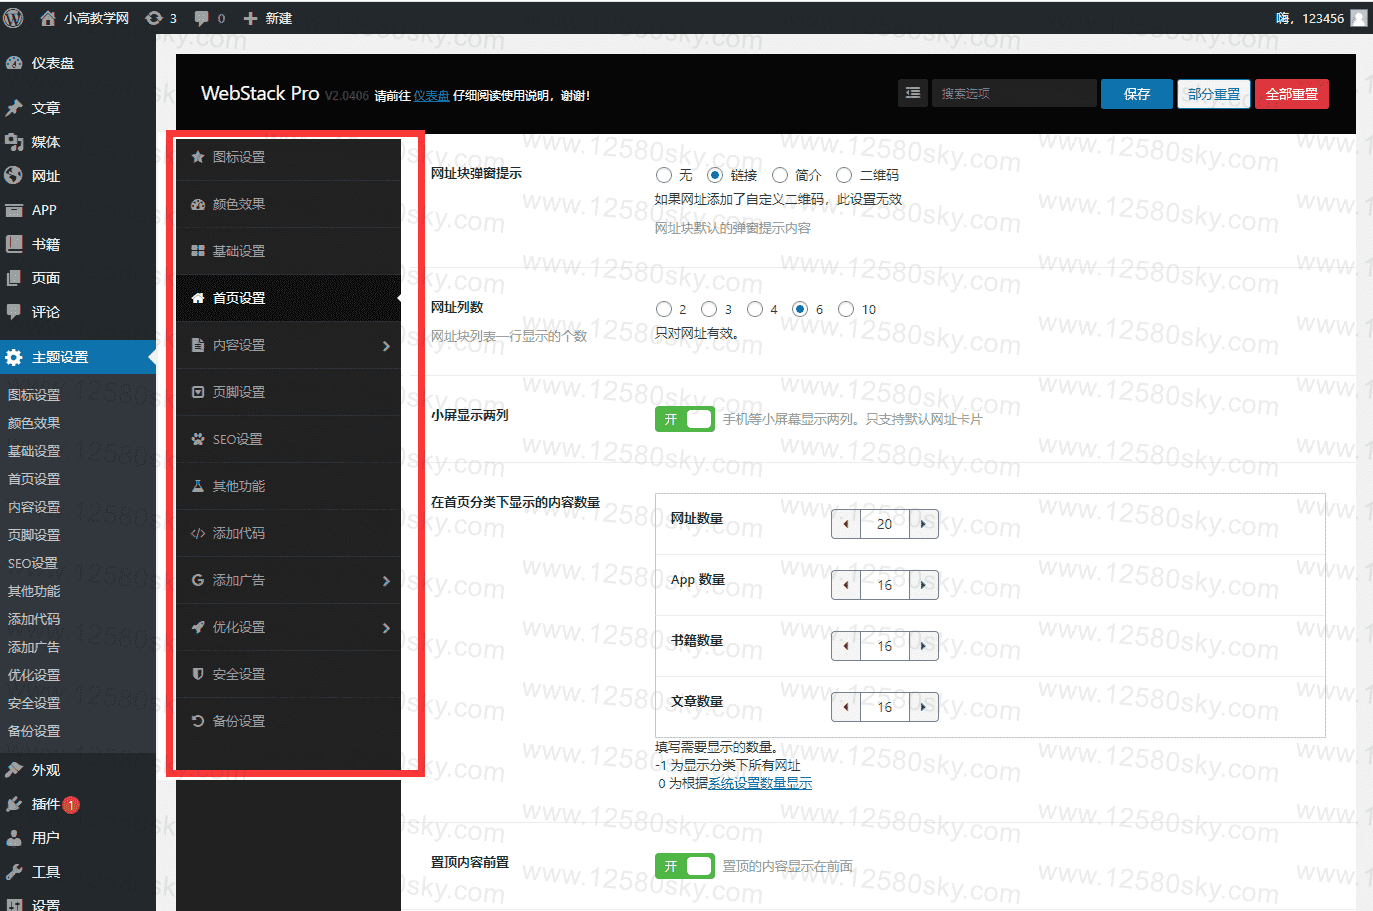This screenshot has width=1373, height=911.
Task: Expand the 添加广告 chevron
Action: pyautogui.click(x=386, y=581)
